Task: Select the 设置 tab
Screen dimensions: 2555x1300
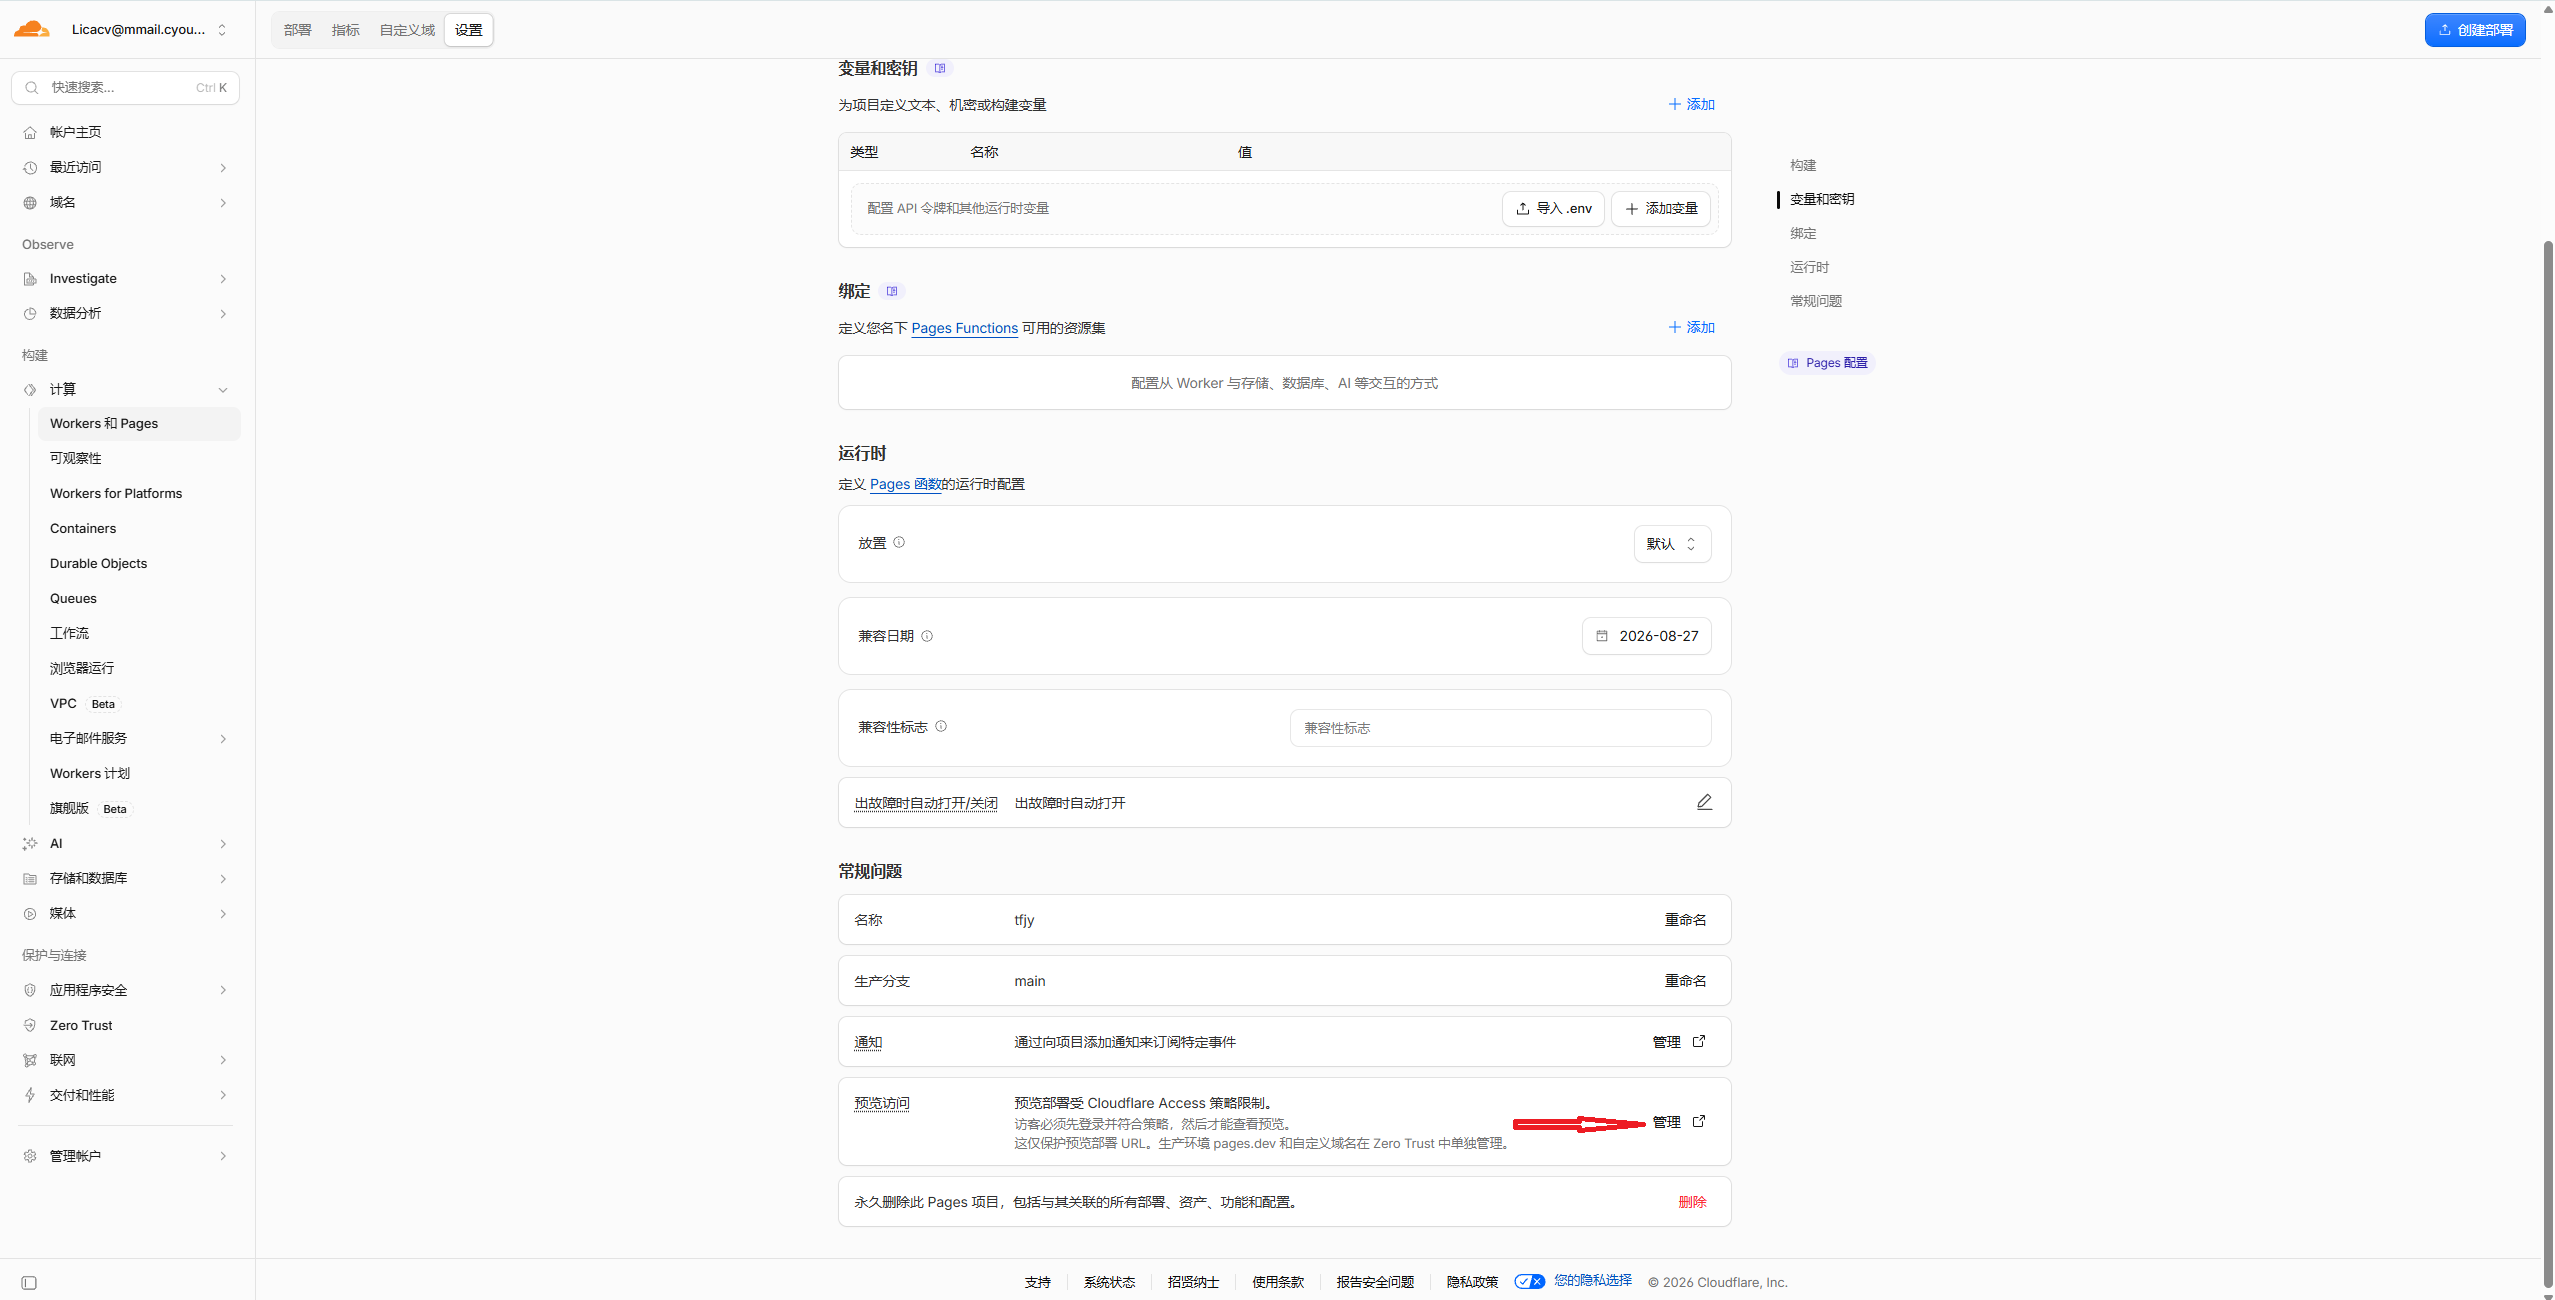Action: pos(468,30)
